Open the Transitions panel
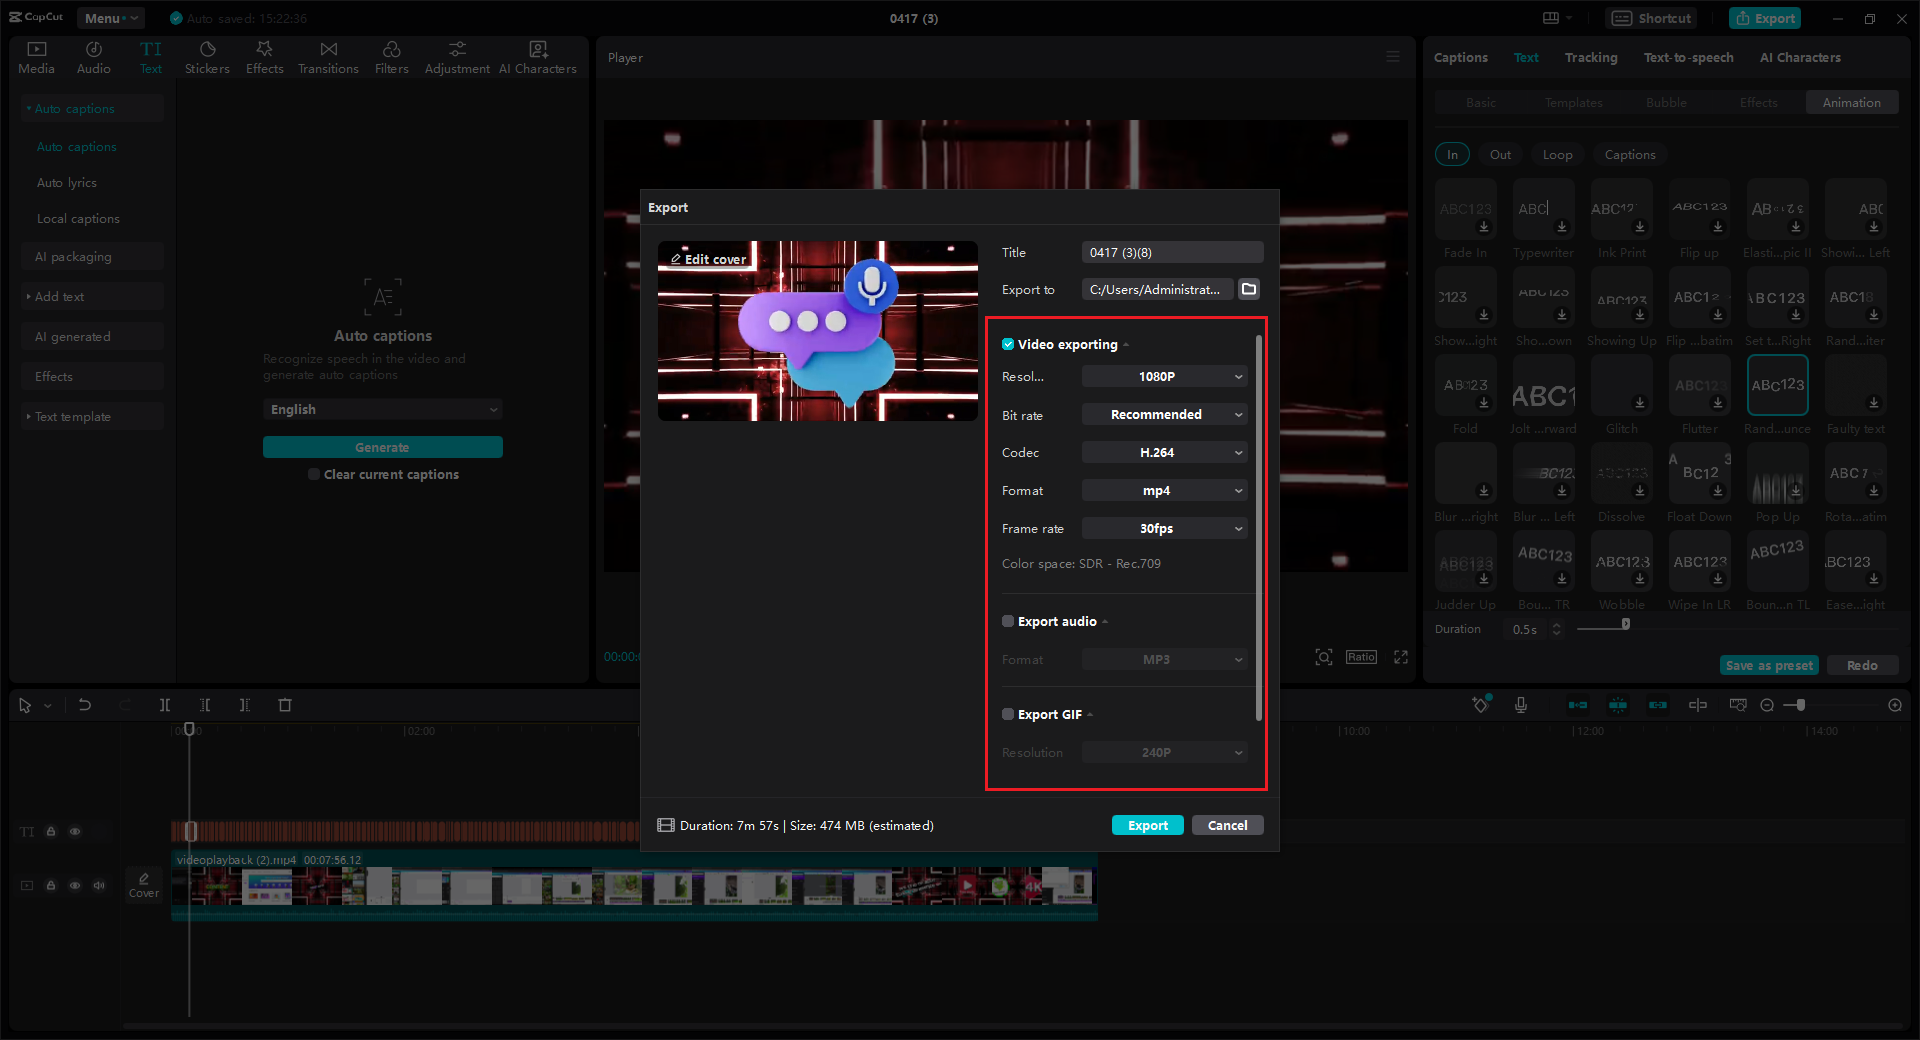The height and width of the screenshot is (1040, 1920). pyautogui.click(x=328, y=56)
